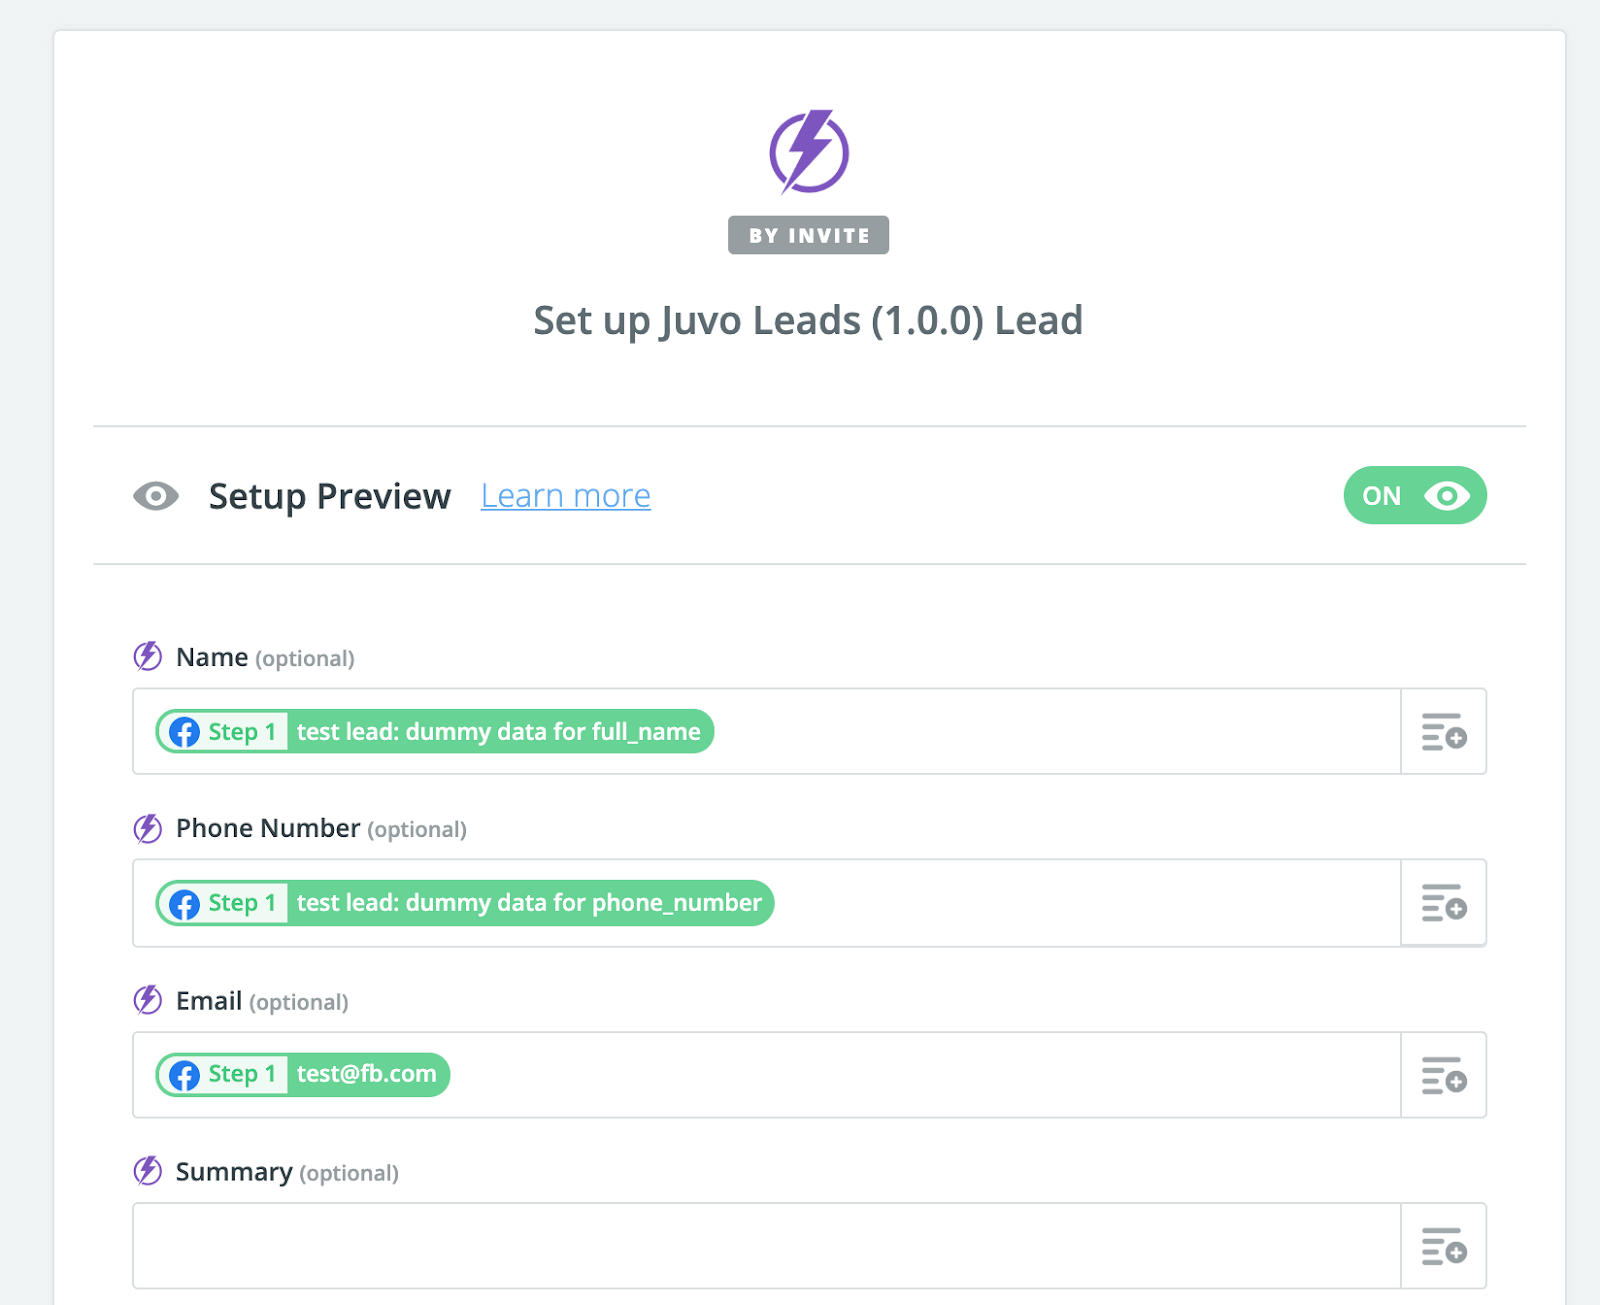Open insert-field menu for Summary field

1444,1246
